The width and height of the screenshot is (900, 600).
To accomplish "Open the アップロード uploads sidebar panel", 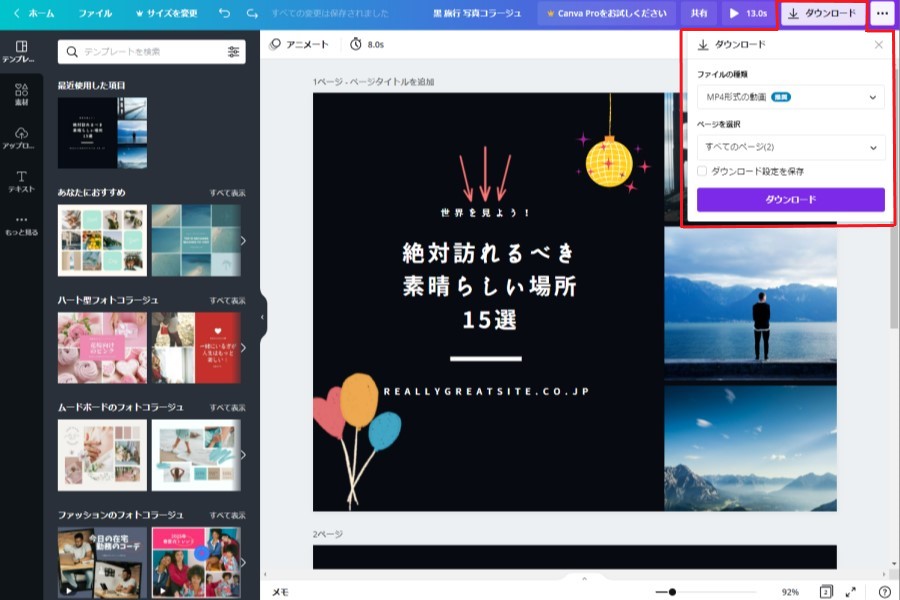I will click(x=21, y=138).
